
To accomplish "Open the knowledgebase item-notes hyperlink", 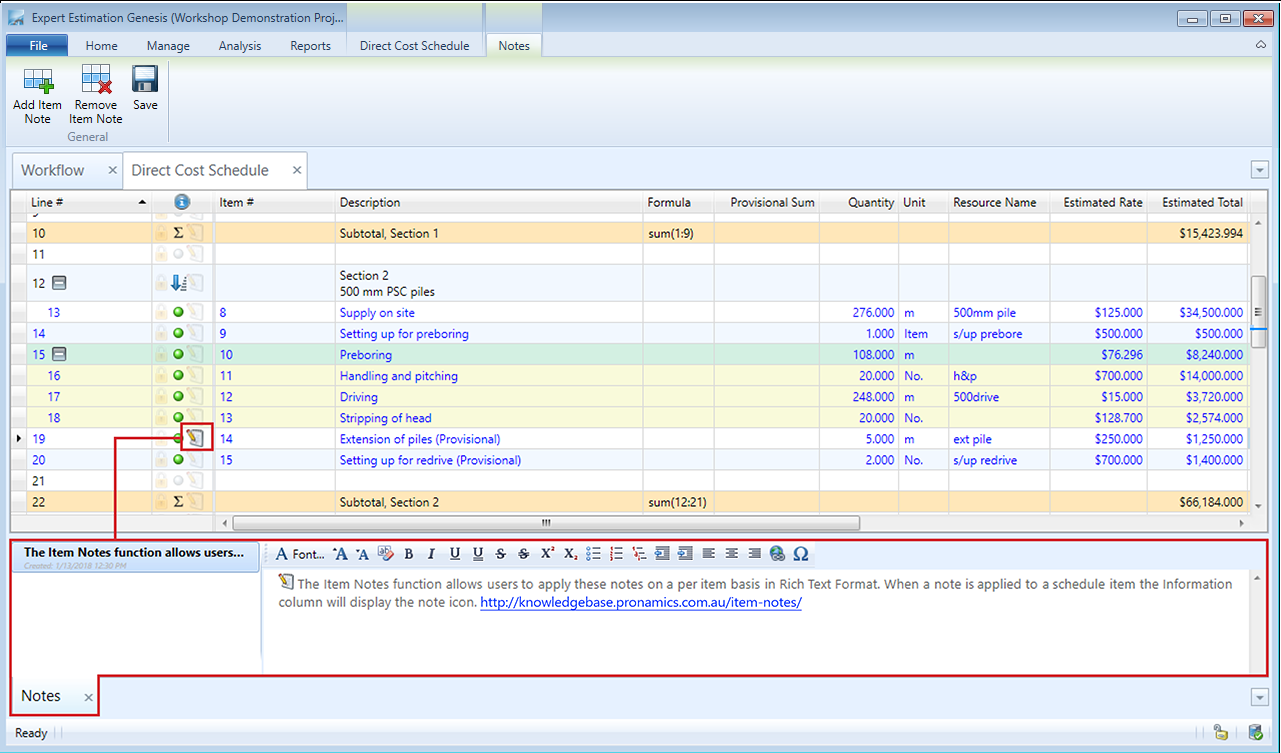I will pos(640,603).
